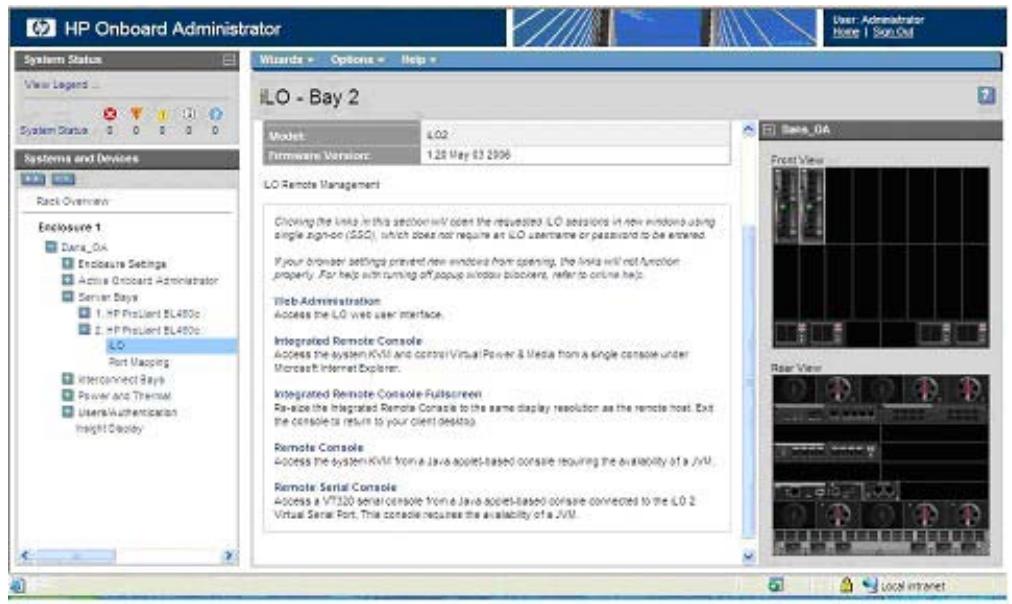The height and width of the screenshot is (604, 1012).
Task: Click left arrow of tree horizontal scrollbar
Action: 26,556
